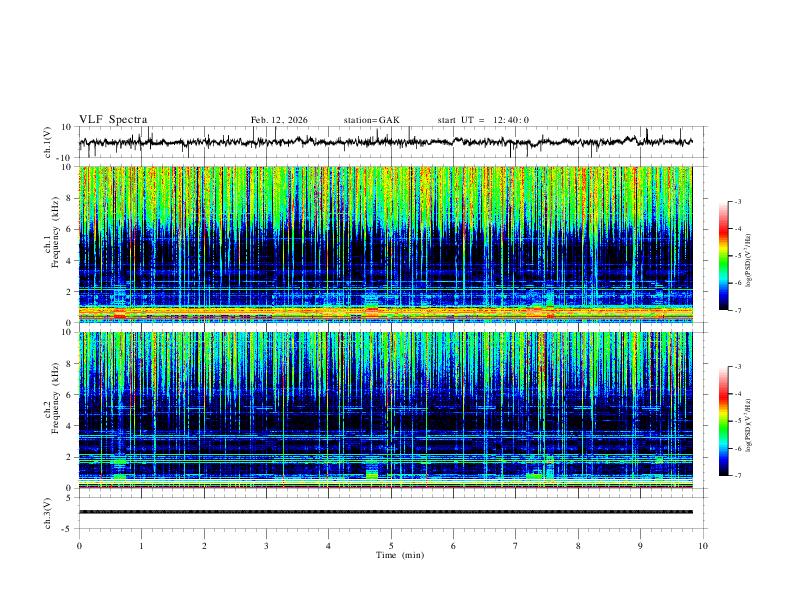The width and height of the screenshot is (792, 612).
Task: Click the time axis tick label '0'
Action: 79,546
